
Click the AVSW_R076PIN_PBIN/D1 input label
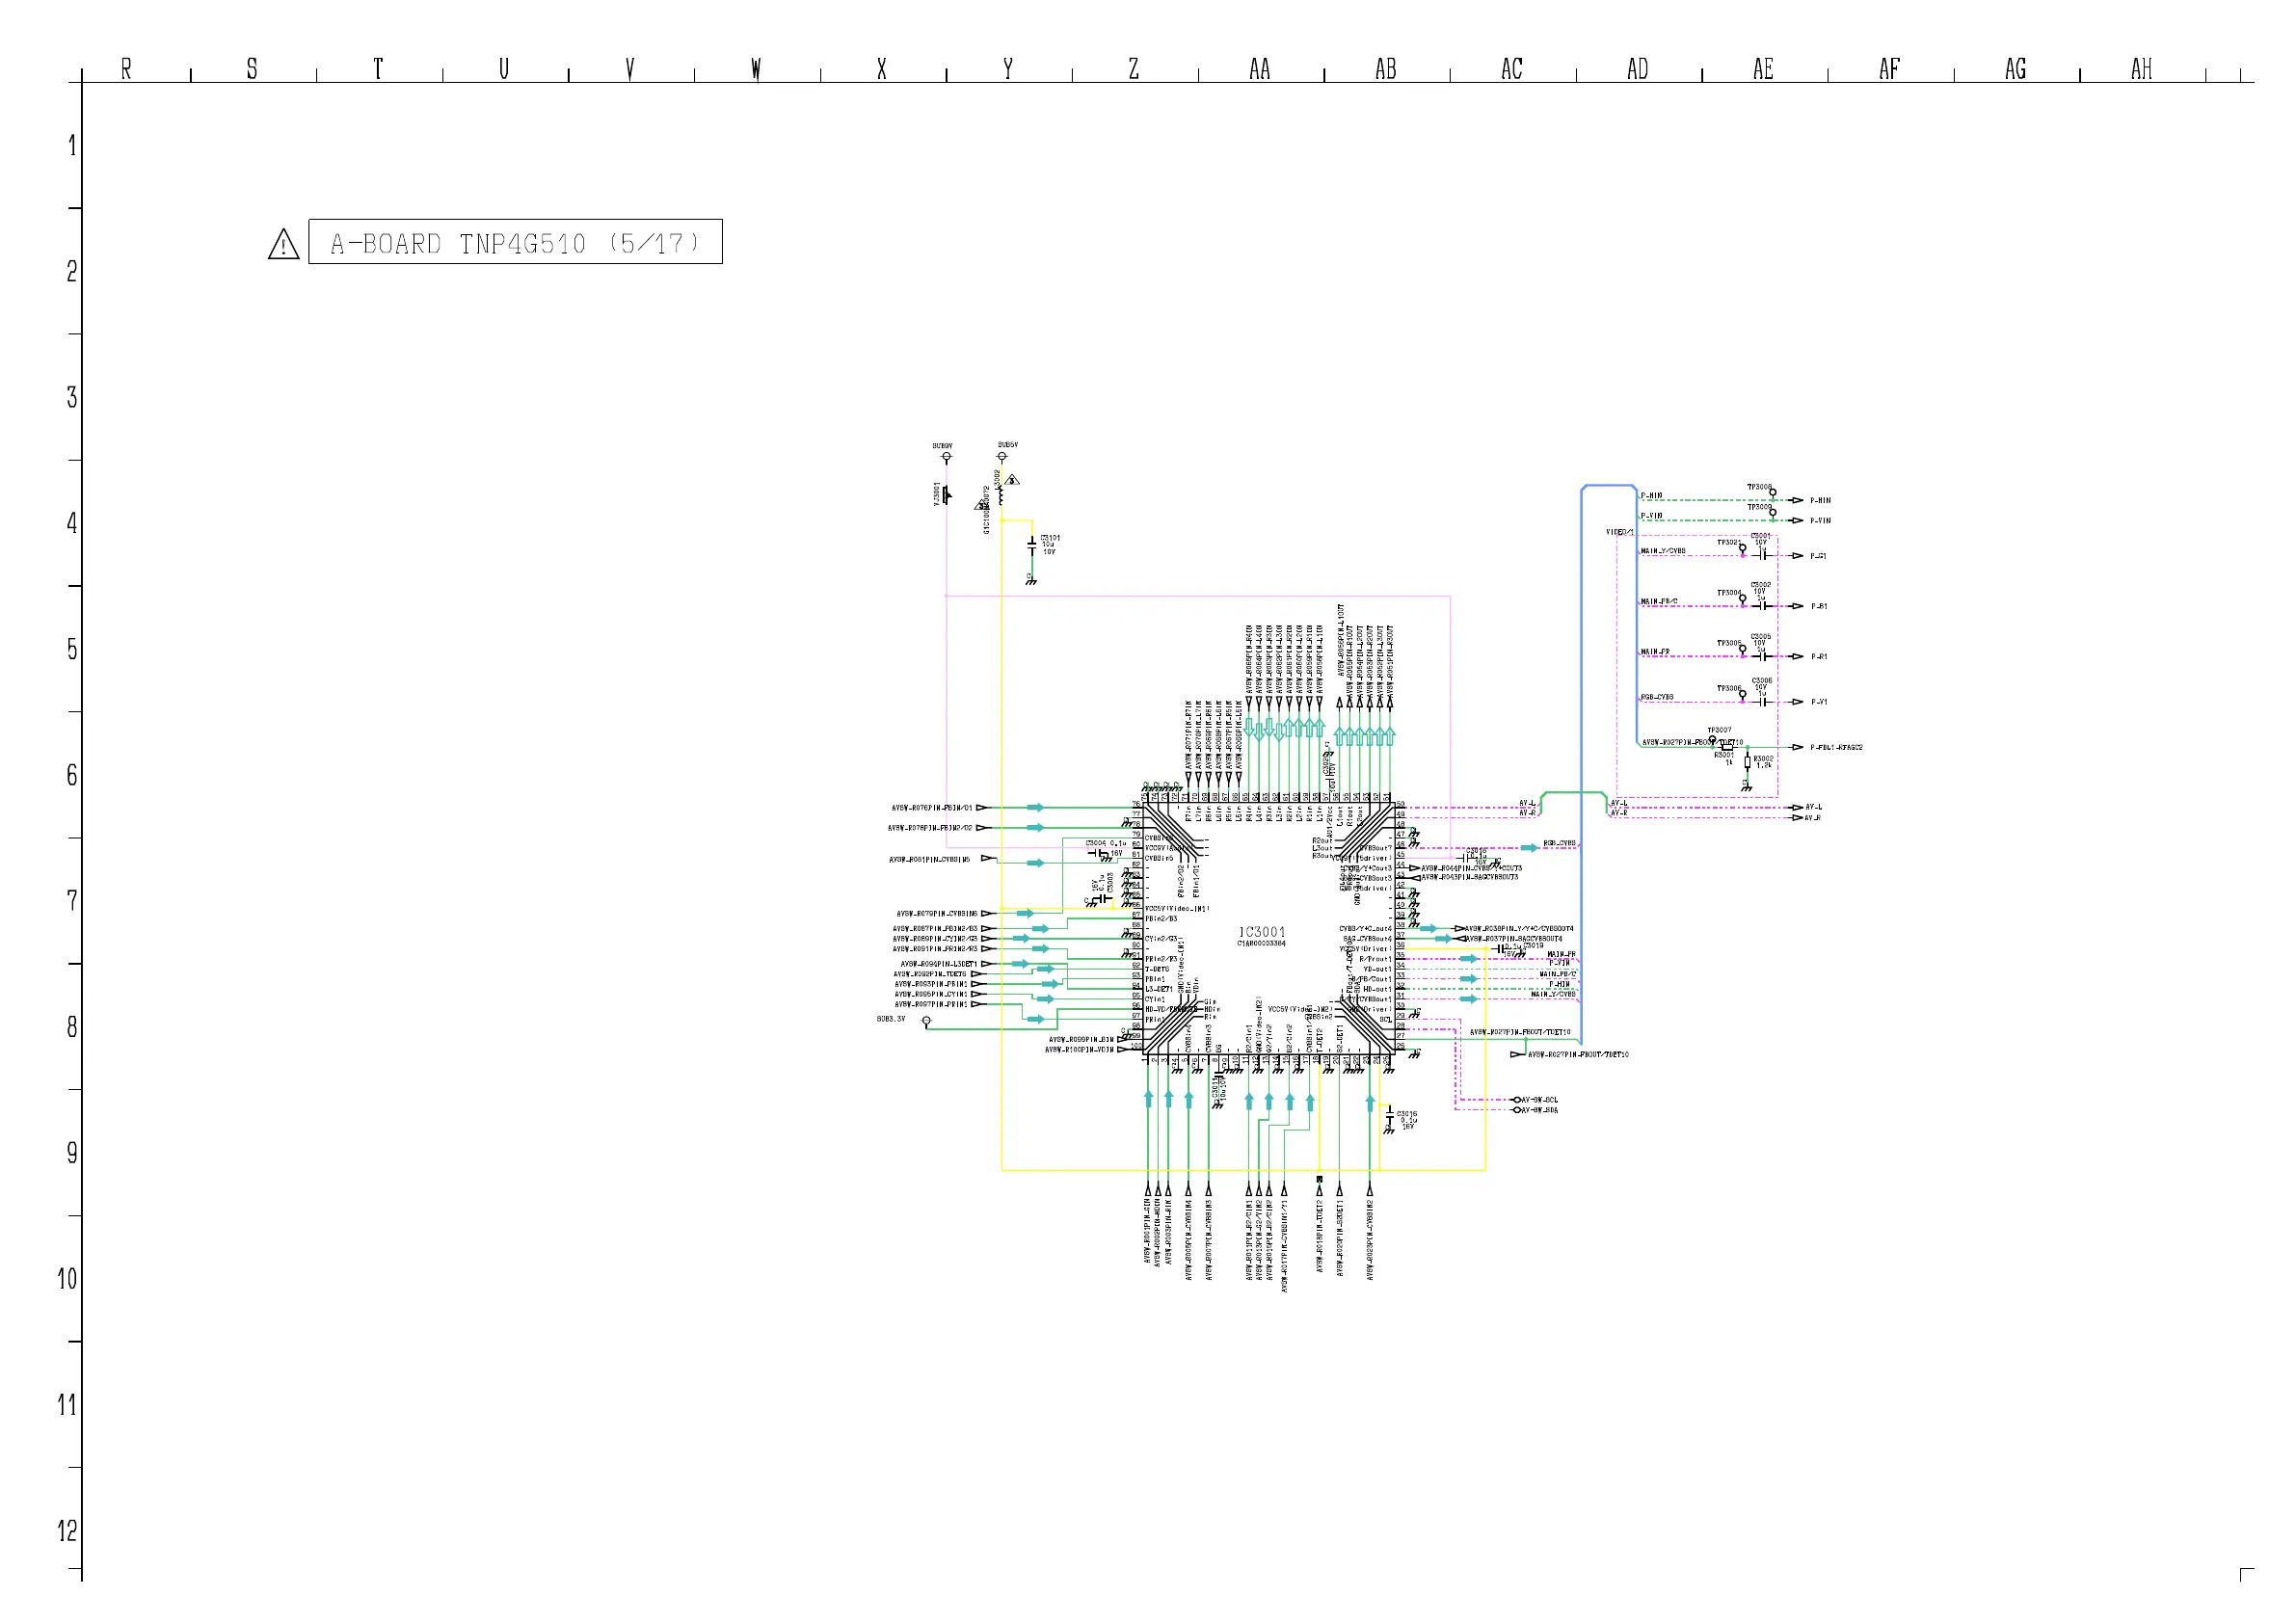[931, 808]
